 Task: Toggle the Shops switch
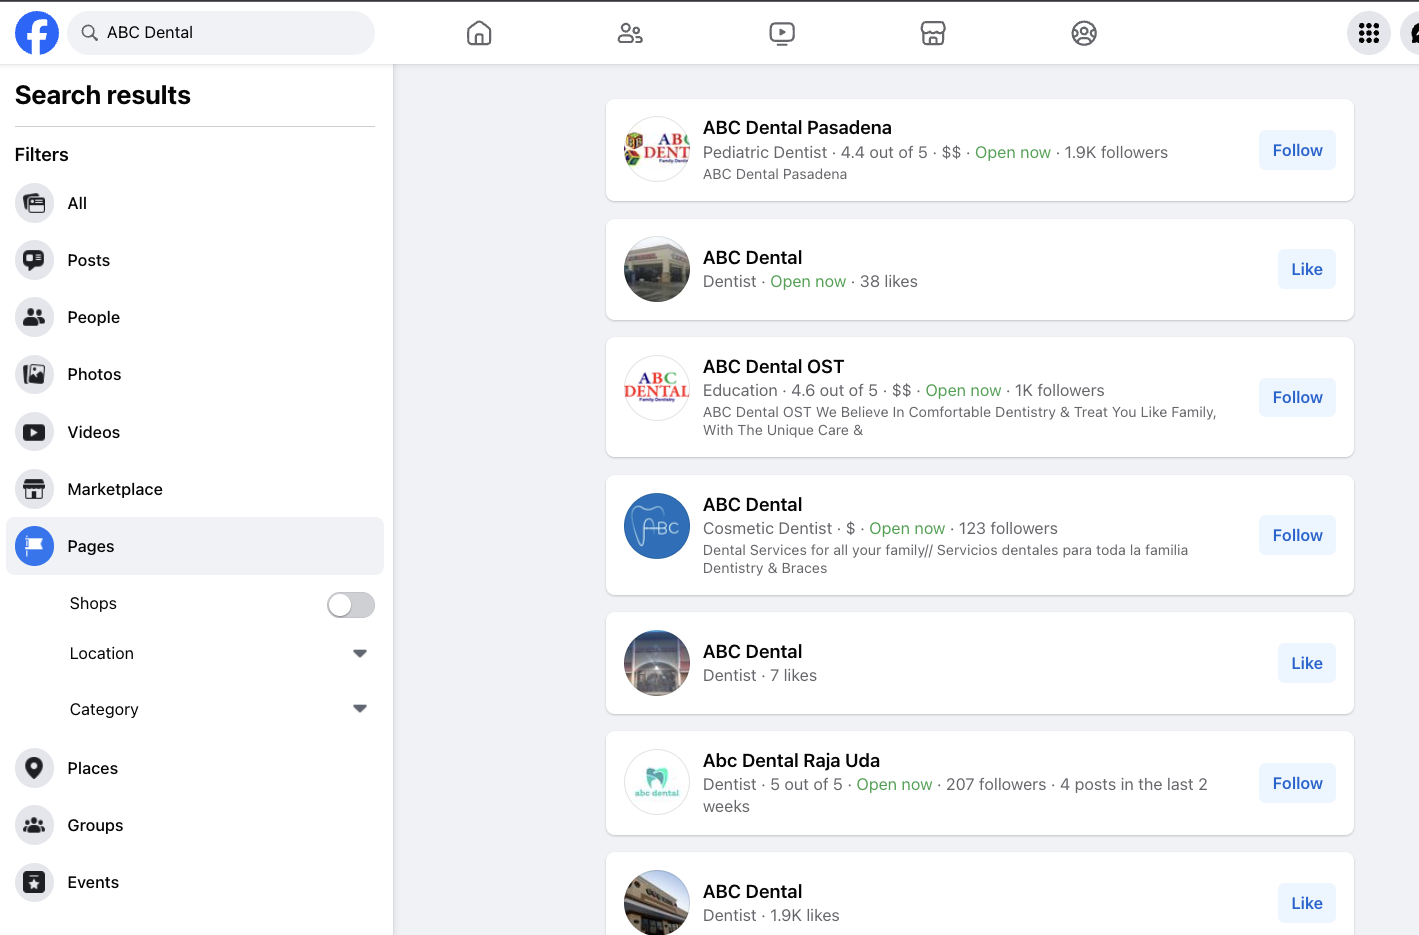coord(351,604)
